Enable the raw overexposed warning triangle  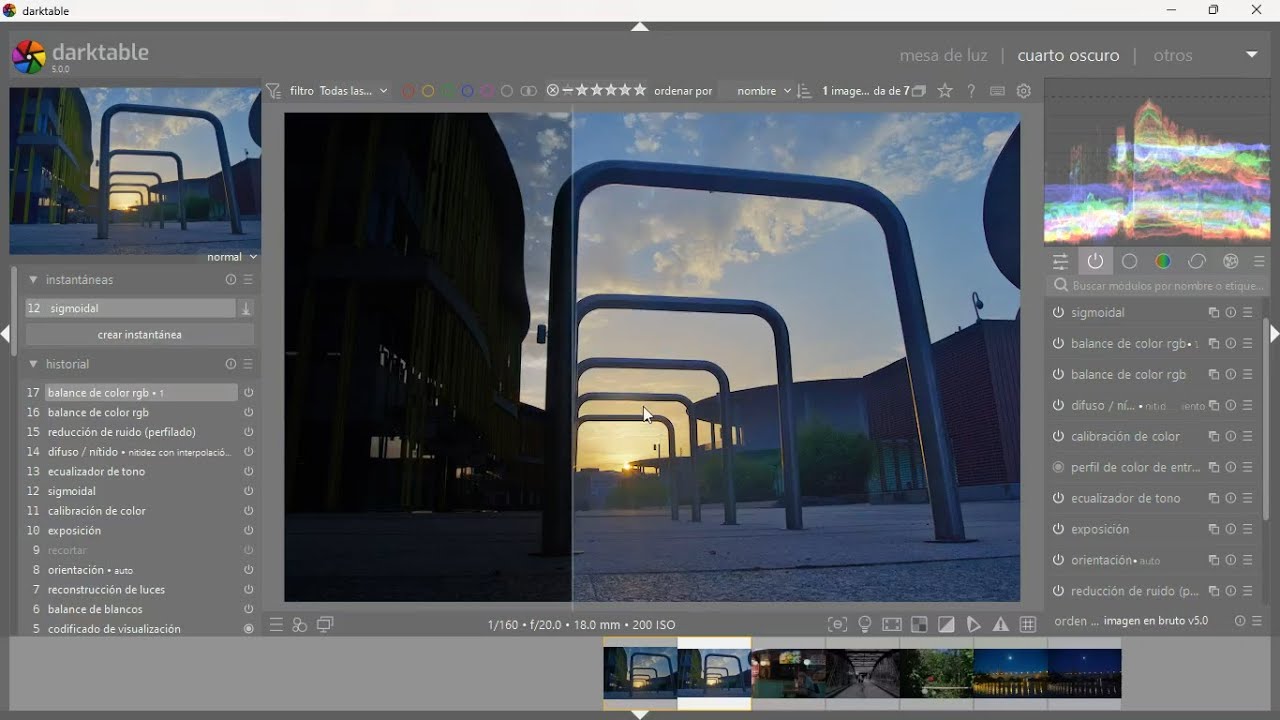pyautogui.click(x=1001, y=625)
